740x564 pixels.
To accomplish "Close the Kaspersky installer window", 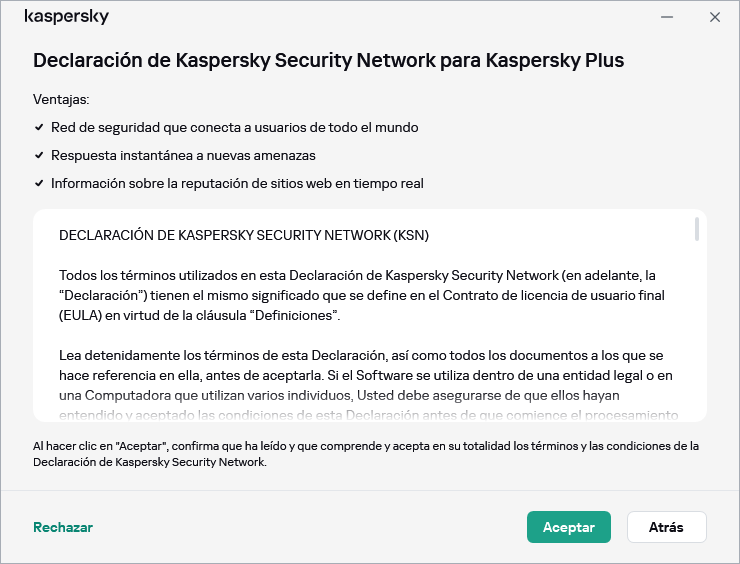I will pos(715,17).
